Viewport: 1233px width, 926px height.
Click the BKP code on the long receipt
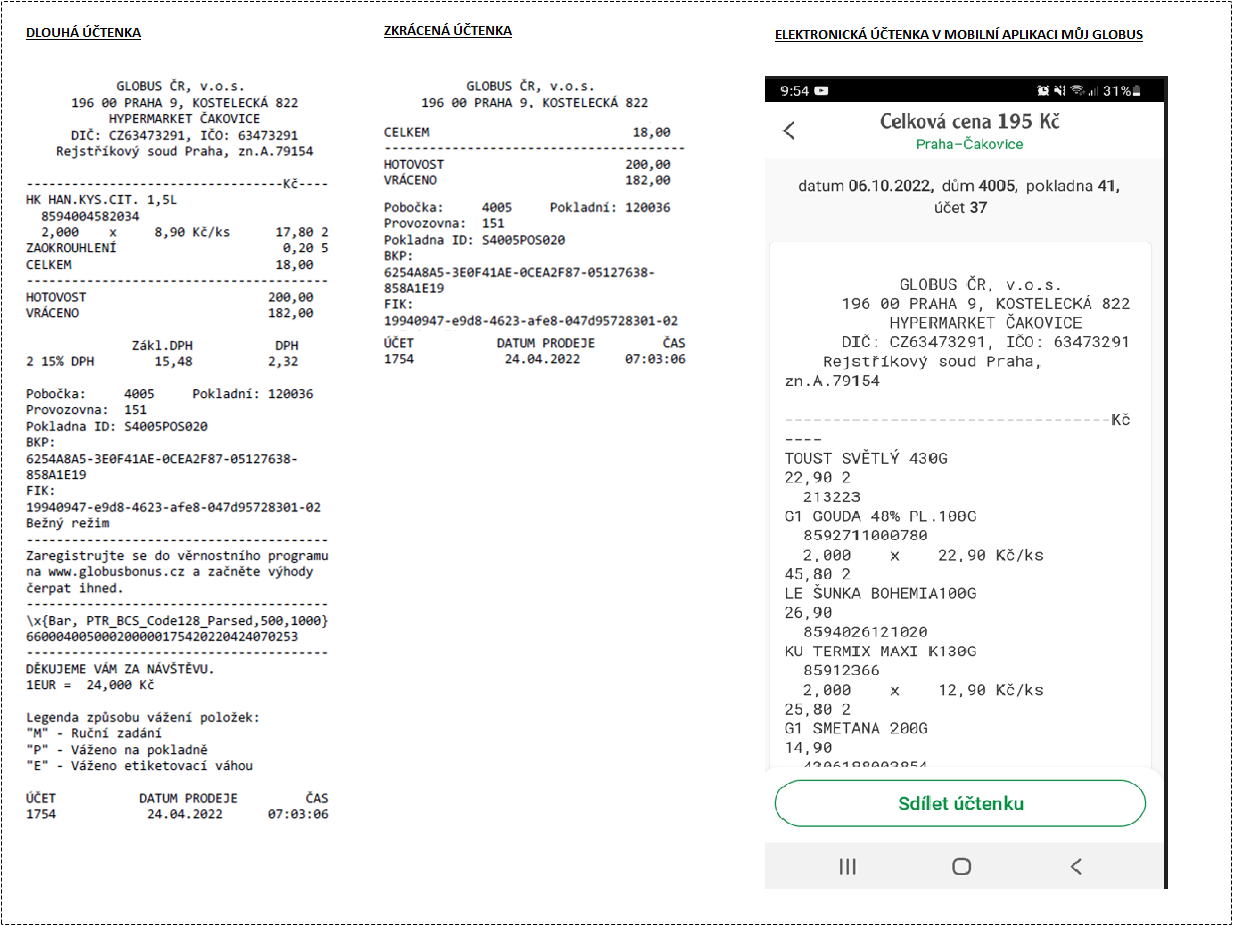tap(161, 466)
